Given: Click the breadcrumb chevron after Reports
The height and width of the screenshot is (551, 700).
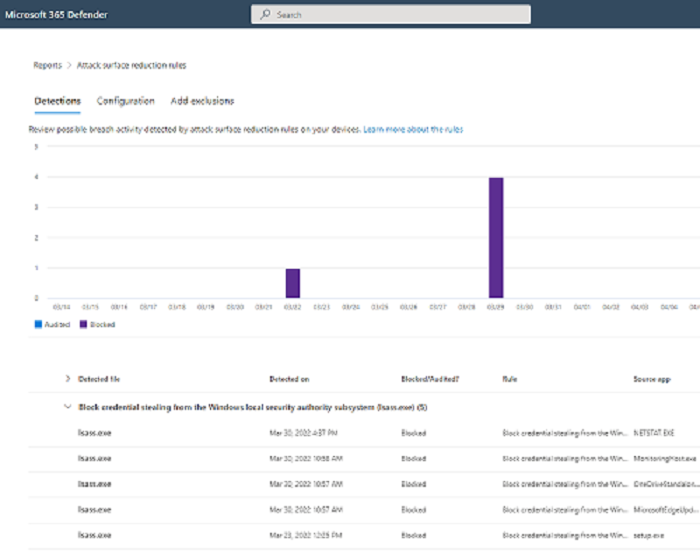Looking at the screenshot, I should [69, 65].
